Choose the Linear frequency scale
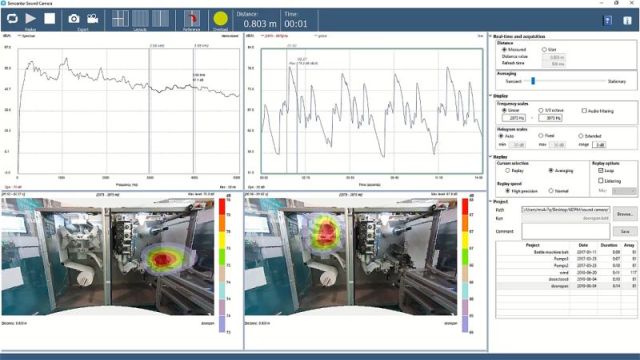 point(504,110)
